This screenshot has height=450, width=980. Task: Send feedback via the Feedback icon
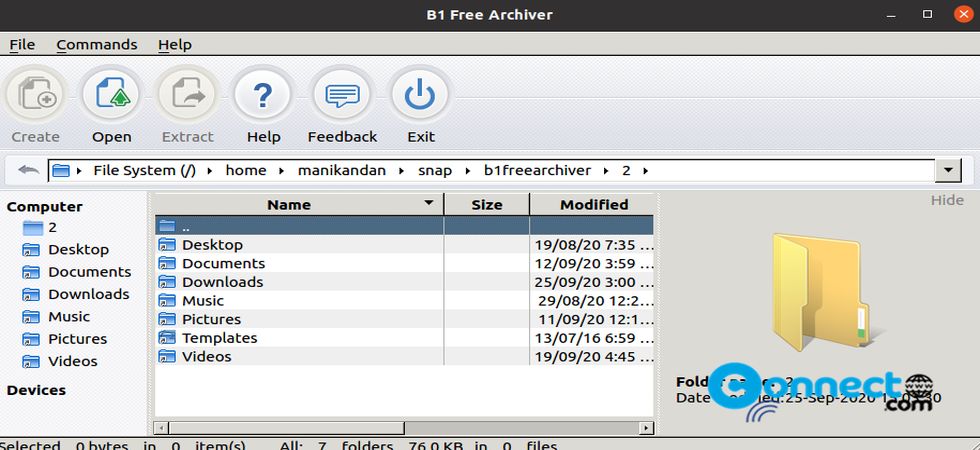click(x=342, y=96)
